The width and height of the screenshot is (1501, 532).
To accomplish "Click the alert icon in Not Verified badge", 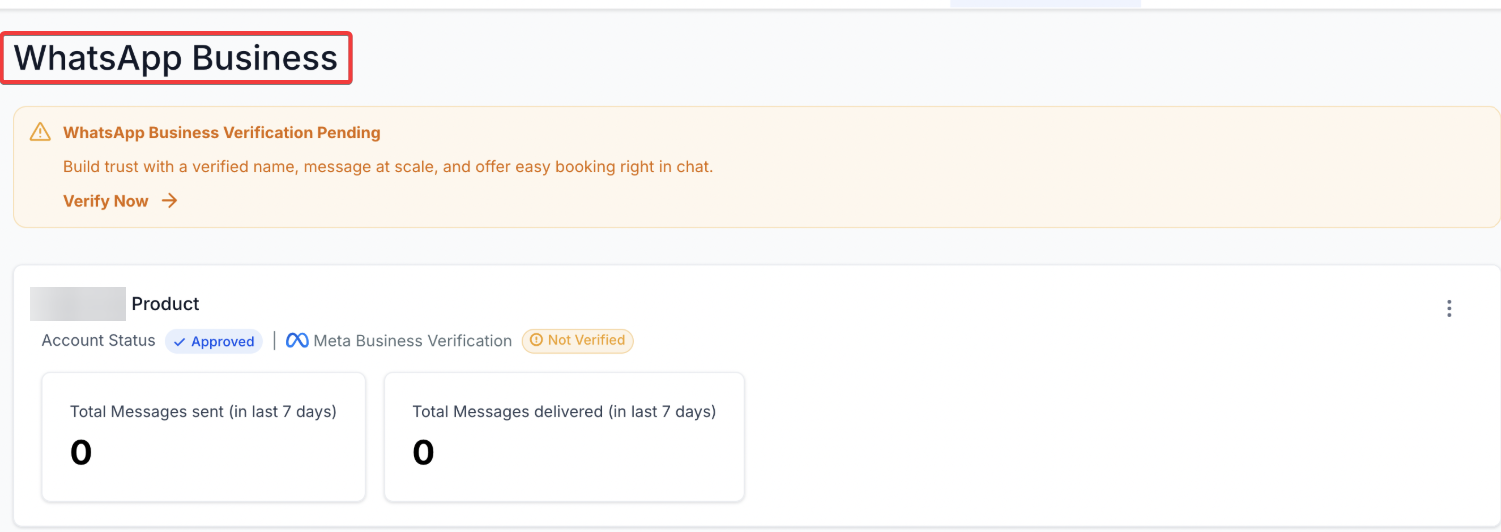I will point(536,341).
